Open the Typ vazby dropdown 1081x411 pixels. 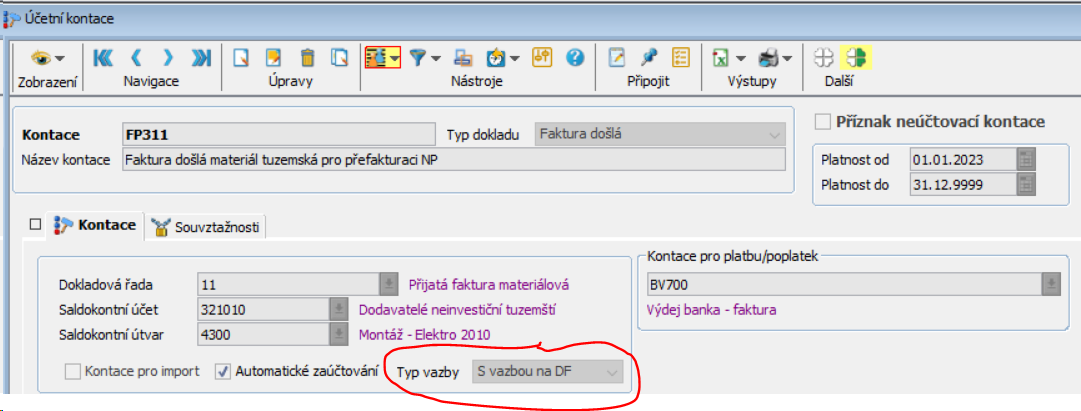(548, 373)
